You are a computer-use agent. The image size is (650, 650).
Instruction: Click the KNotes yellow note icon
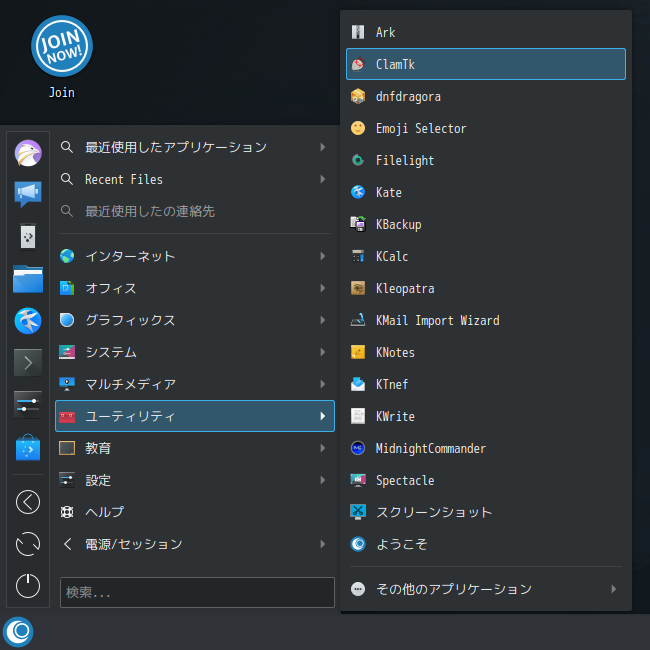tap(358, 352)
